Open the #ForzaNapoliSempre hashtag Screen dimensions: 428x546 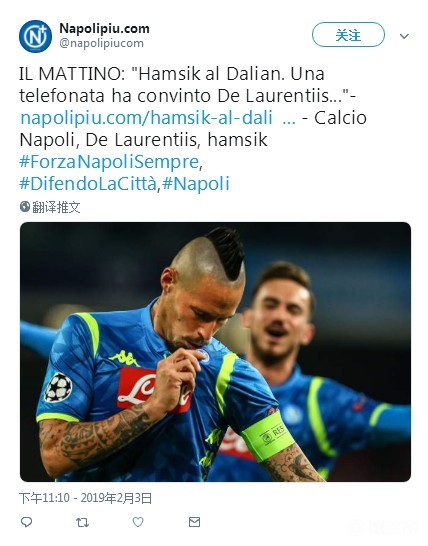(109, 162)
